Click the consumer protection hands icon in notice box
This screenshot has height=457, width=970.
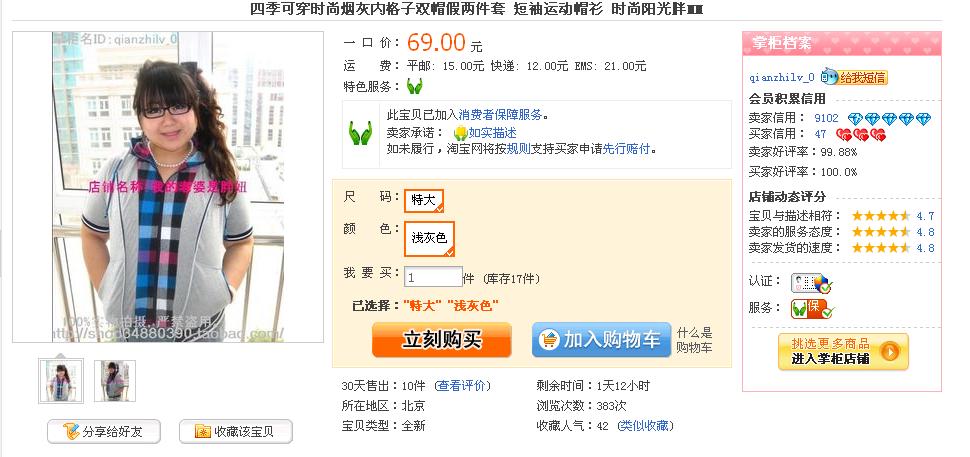pos(360,133)
